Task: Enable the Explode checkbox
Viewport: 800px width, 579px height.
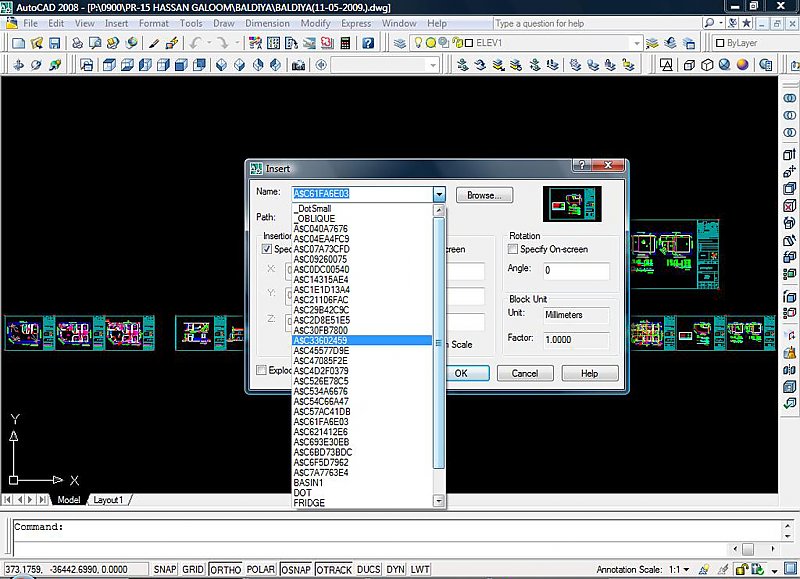Action: (x=261, y=371)
